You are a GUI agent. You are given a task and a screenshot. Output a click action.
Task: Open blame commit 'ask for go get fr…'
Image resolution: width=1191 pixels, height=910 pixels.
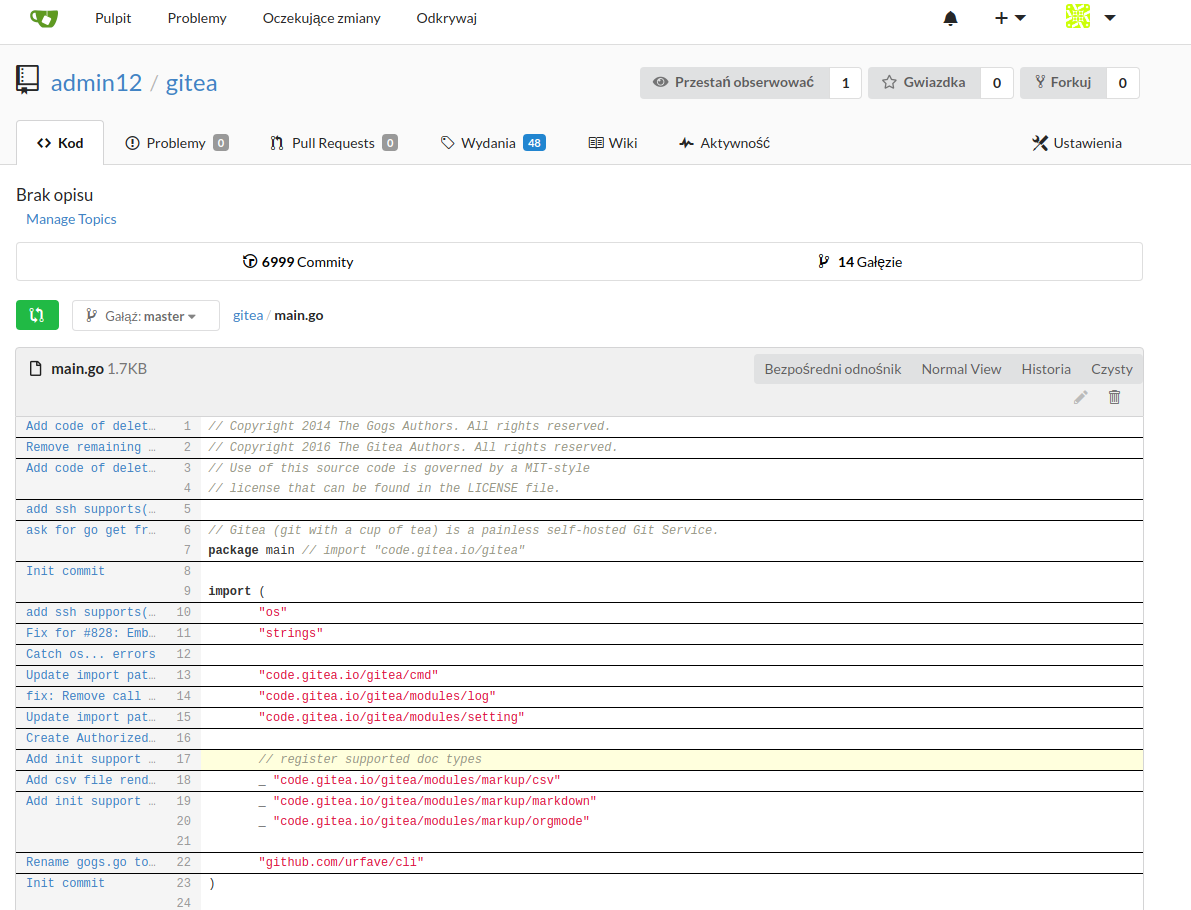[90, 530]
